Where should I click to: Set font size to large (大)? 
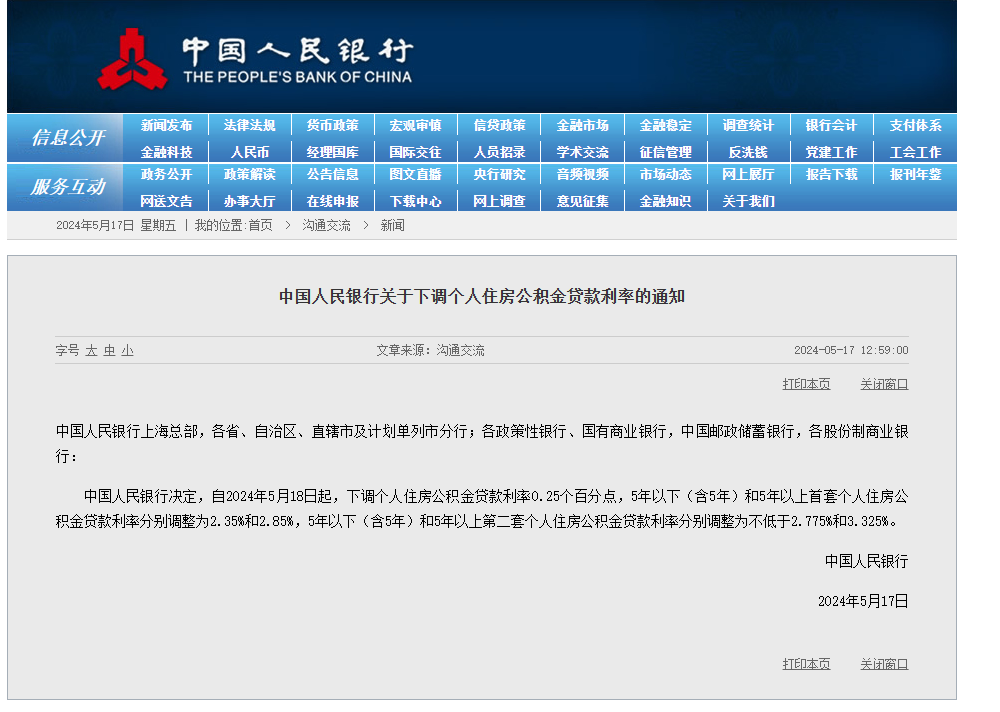[x=91, y=351]
